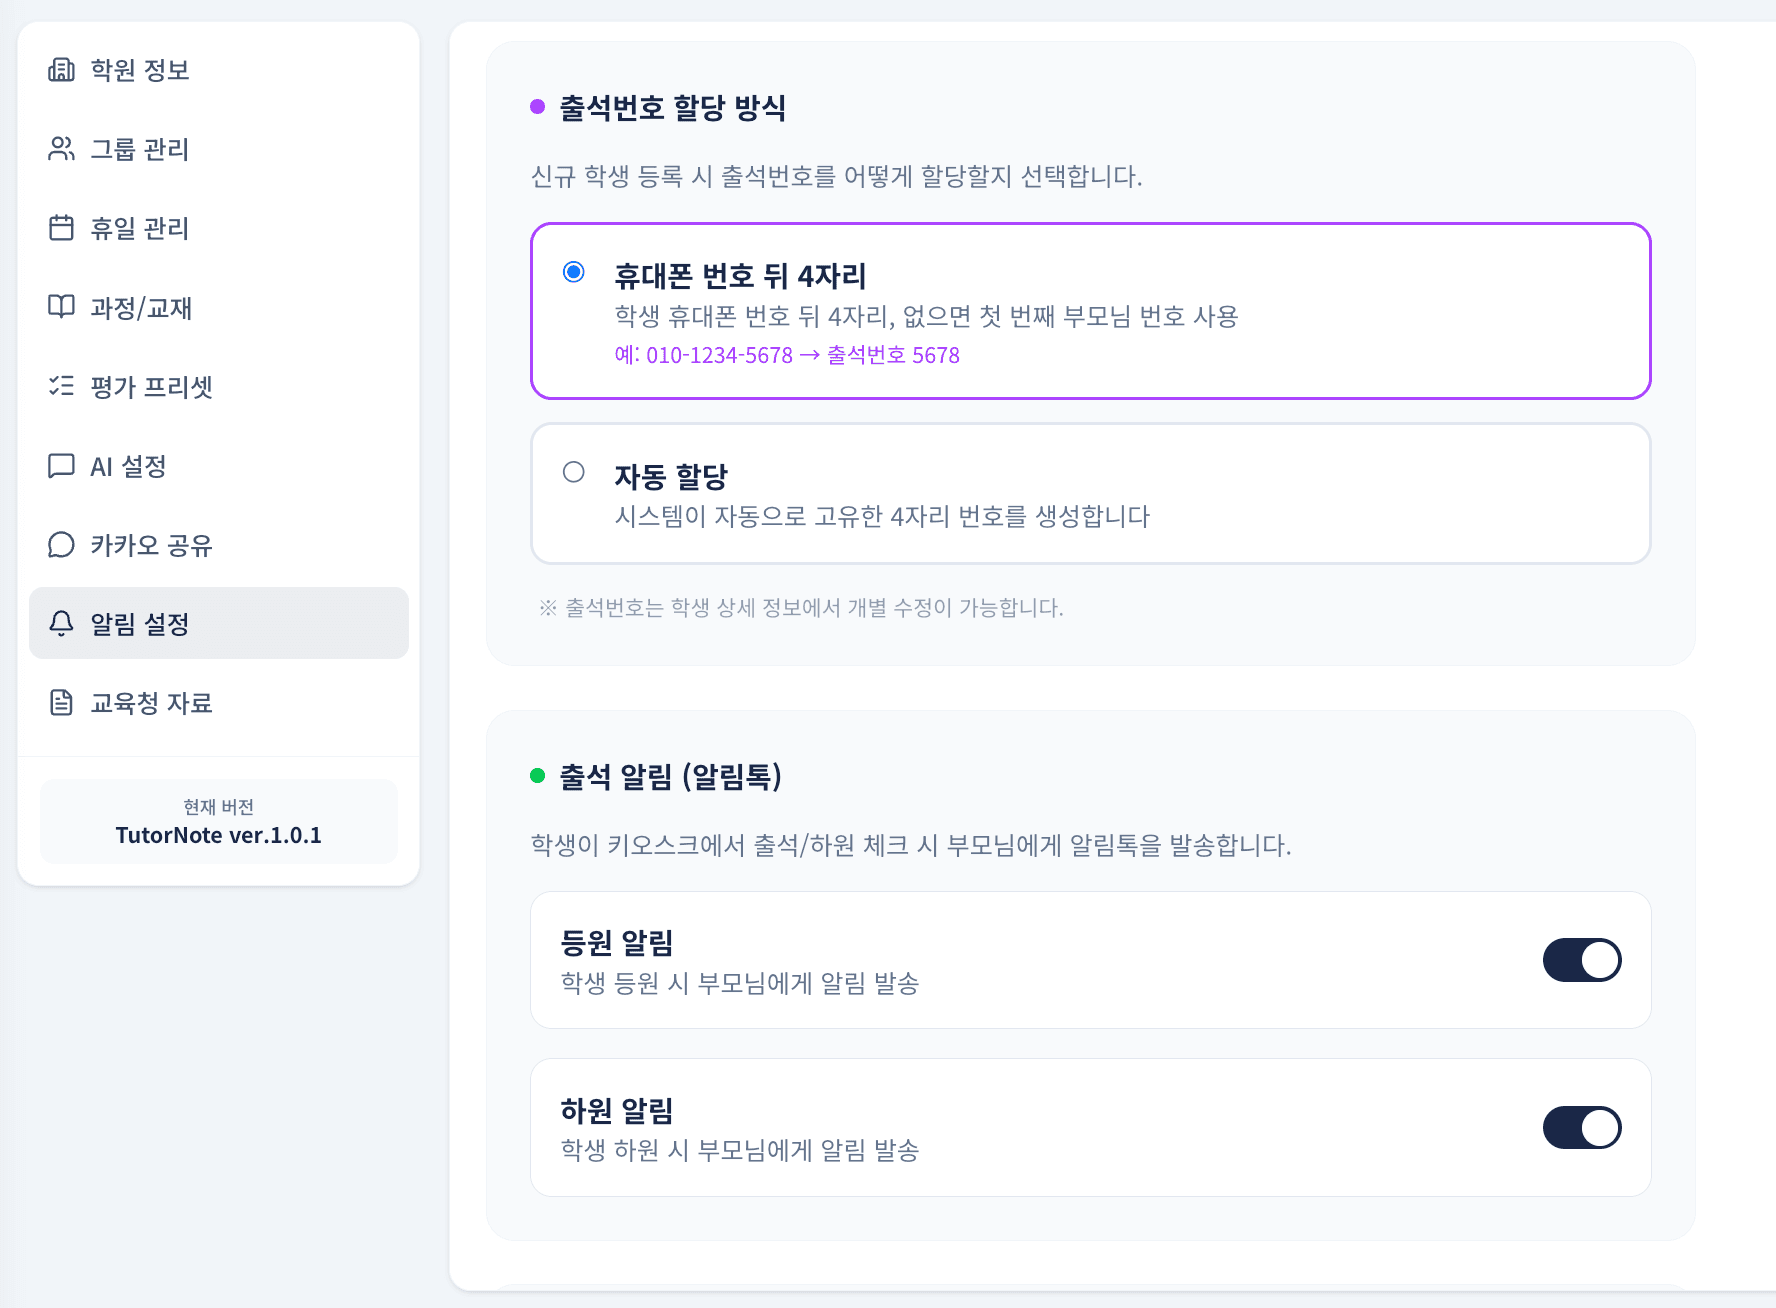The image size is (1776, 1308).
Task: Disable the 등원 알림 toggle
Action: (x=1582, y=959)
